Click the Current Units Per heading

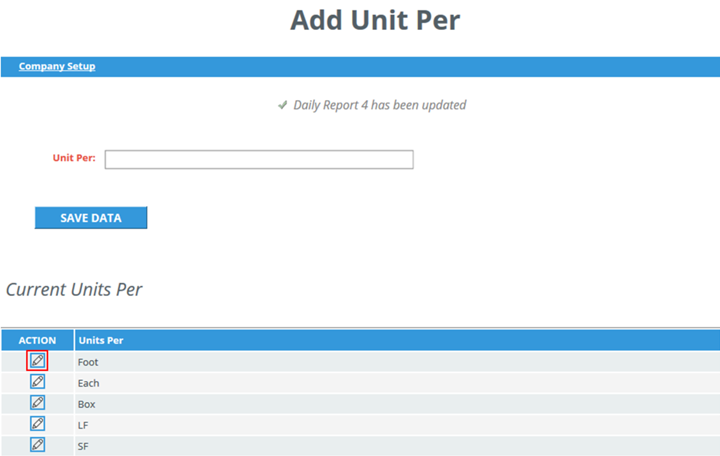(x=74, y=290)
